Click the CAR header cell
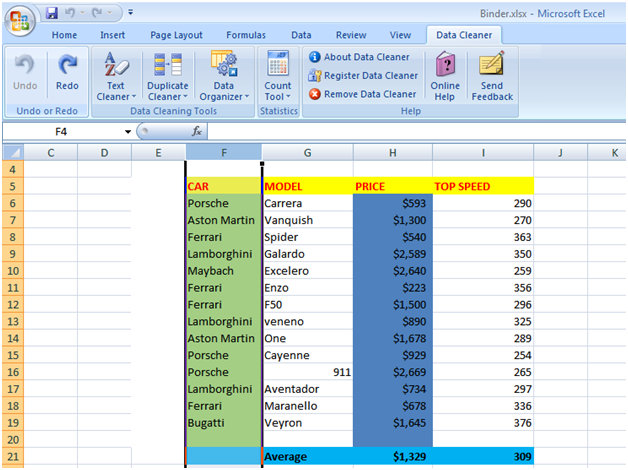This screenshot has height=470, width=628. (224, 187)
